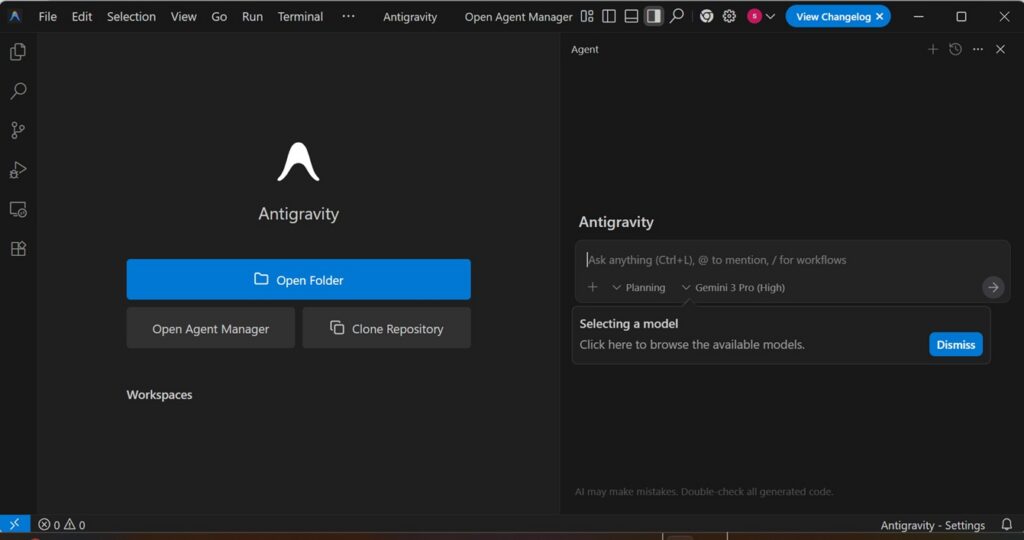
Task: Click the Antigravity title in the title bar
Action: [410, 17]
